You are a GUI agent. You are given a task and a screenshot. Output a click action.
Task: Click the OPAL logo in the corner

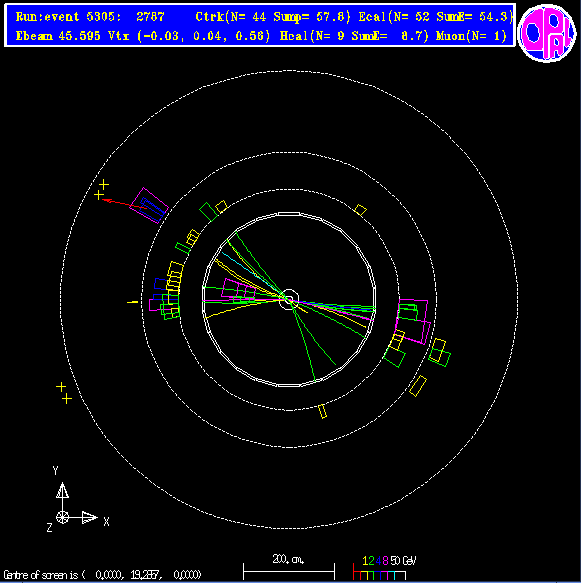pos(546,33)
